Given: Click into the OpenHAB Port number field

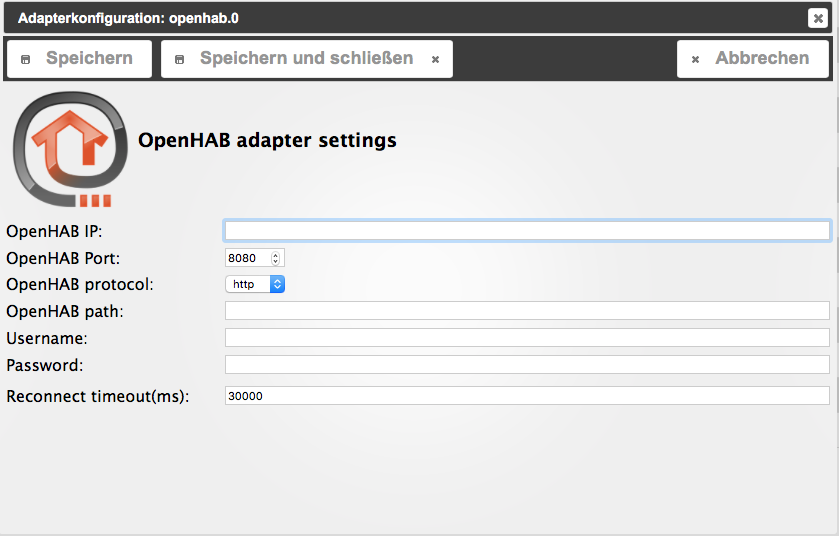Looking at the screenshot, I should click(x=247, y=258).
